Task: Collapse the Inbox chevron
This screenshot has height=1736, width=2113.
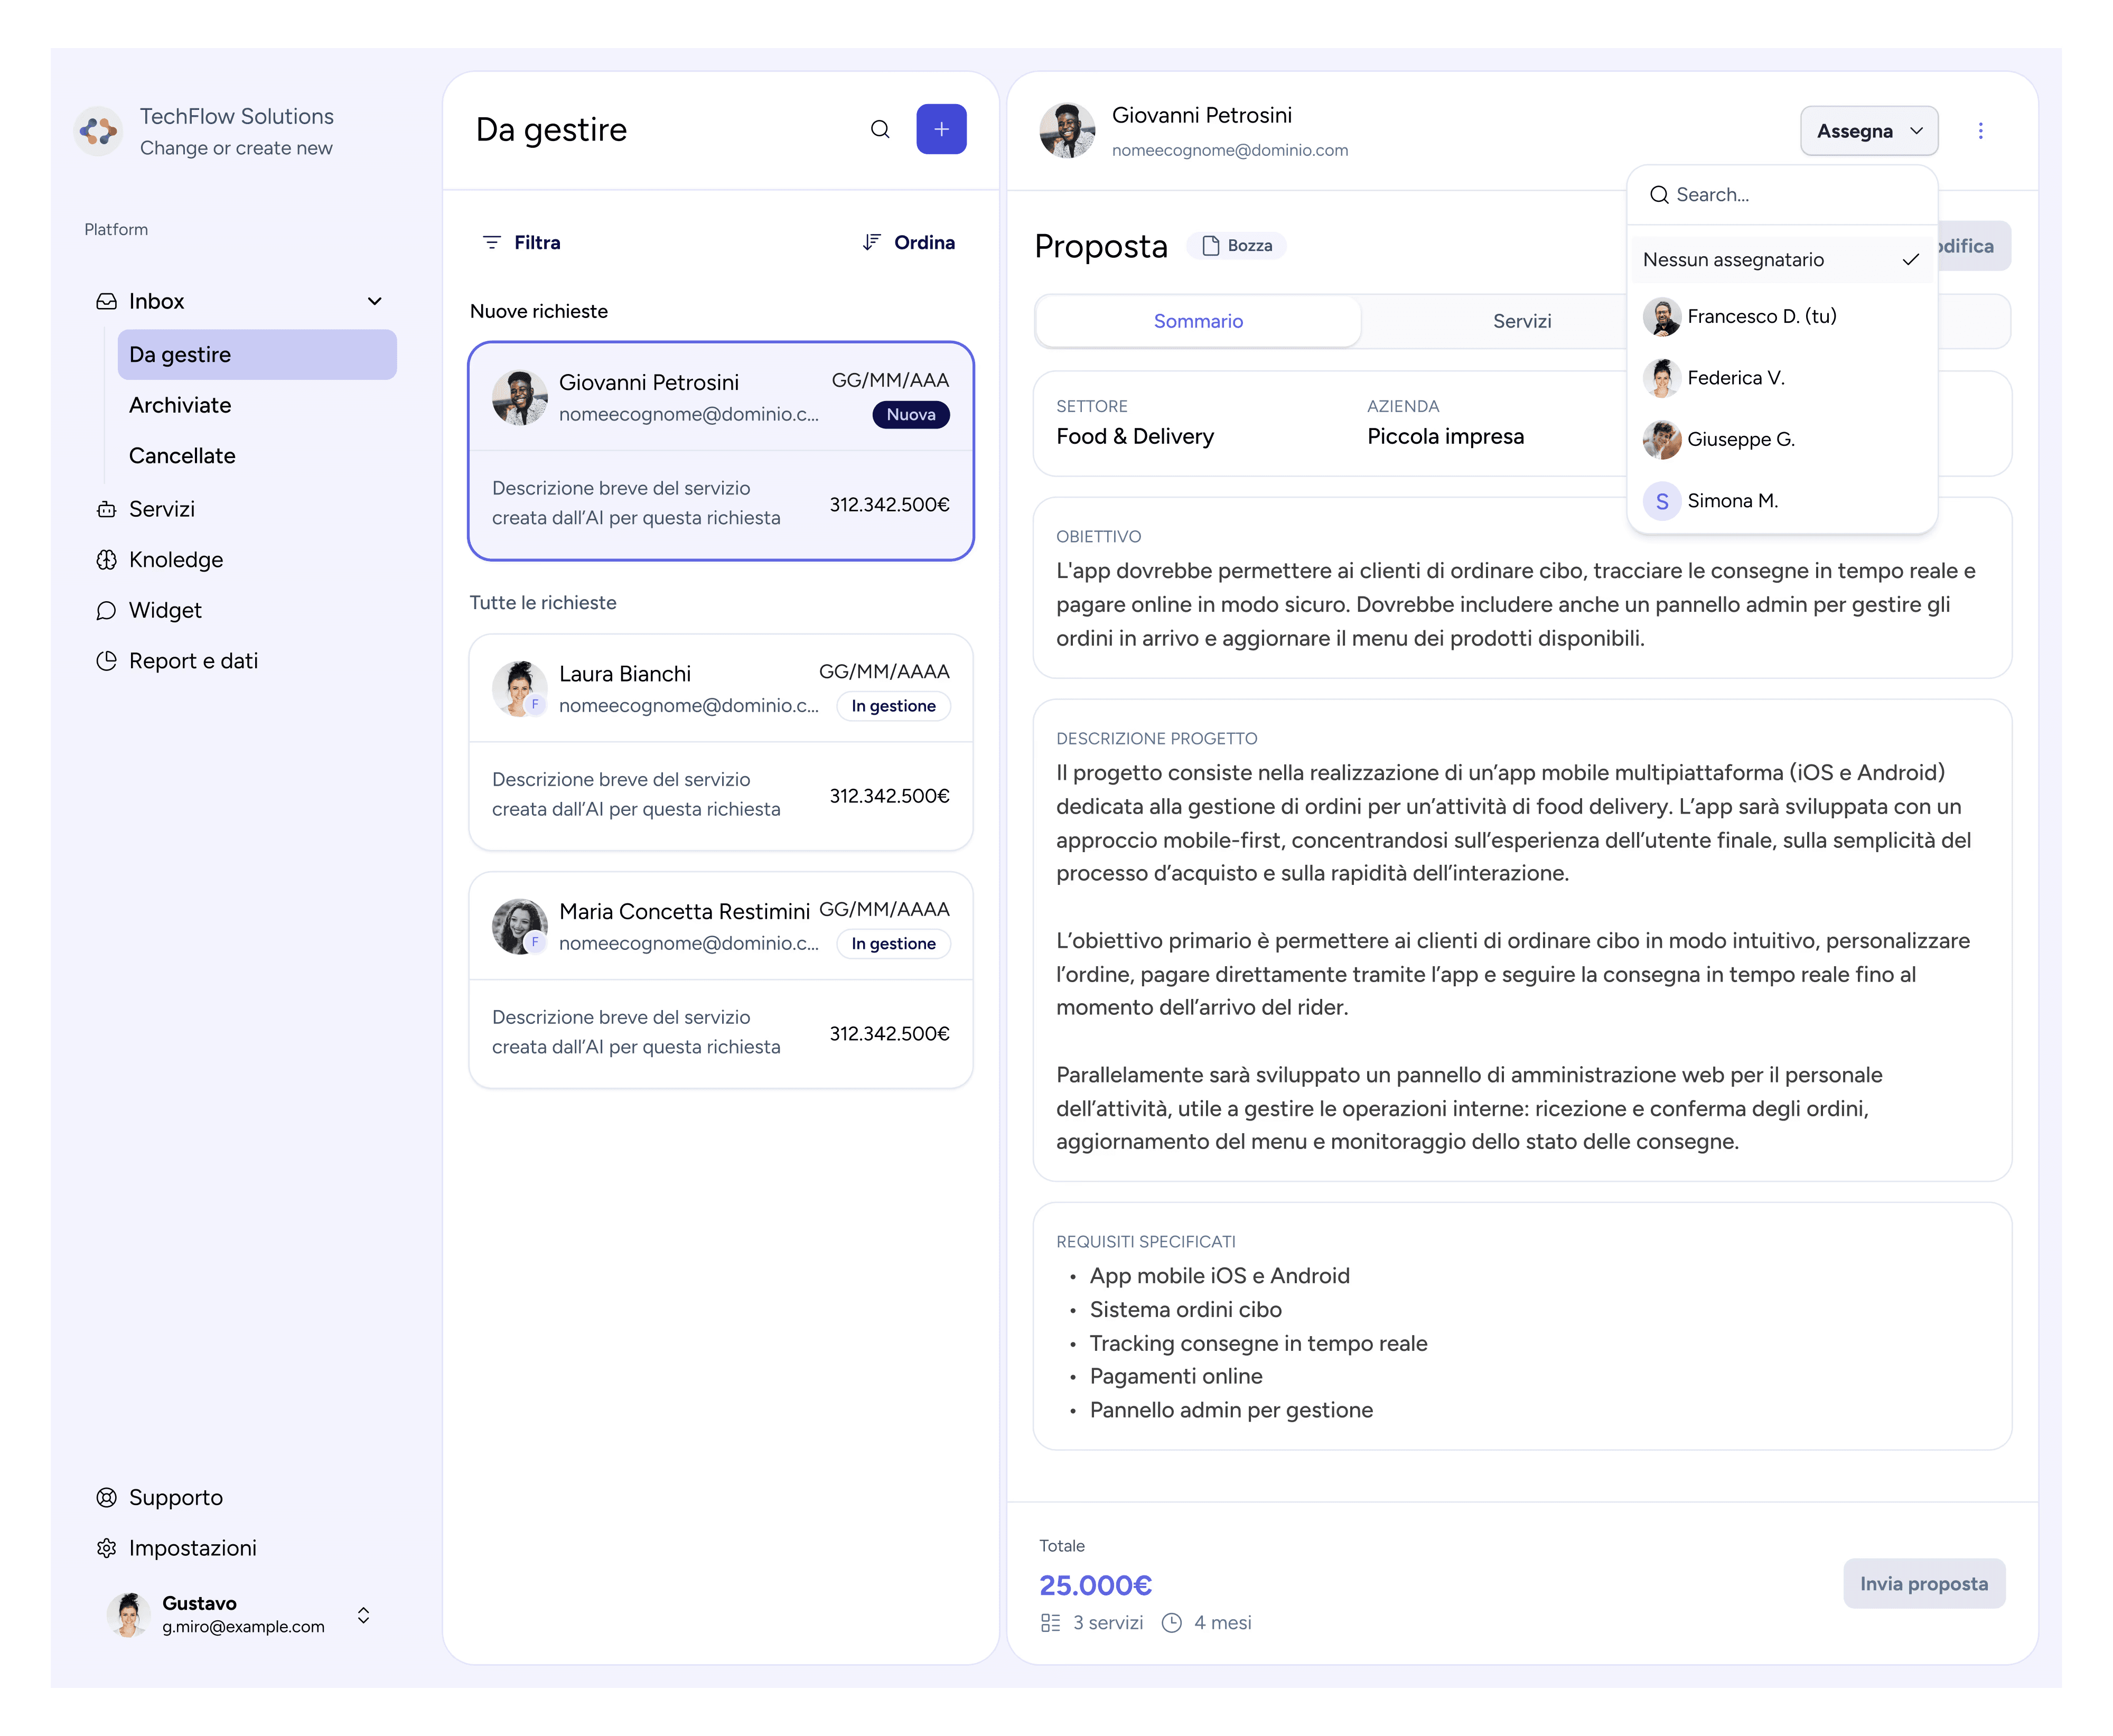Action: point(374,301)
